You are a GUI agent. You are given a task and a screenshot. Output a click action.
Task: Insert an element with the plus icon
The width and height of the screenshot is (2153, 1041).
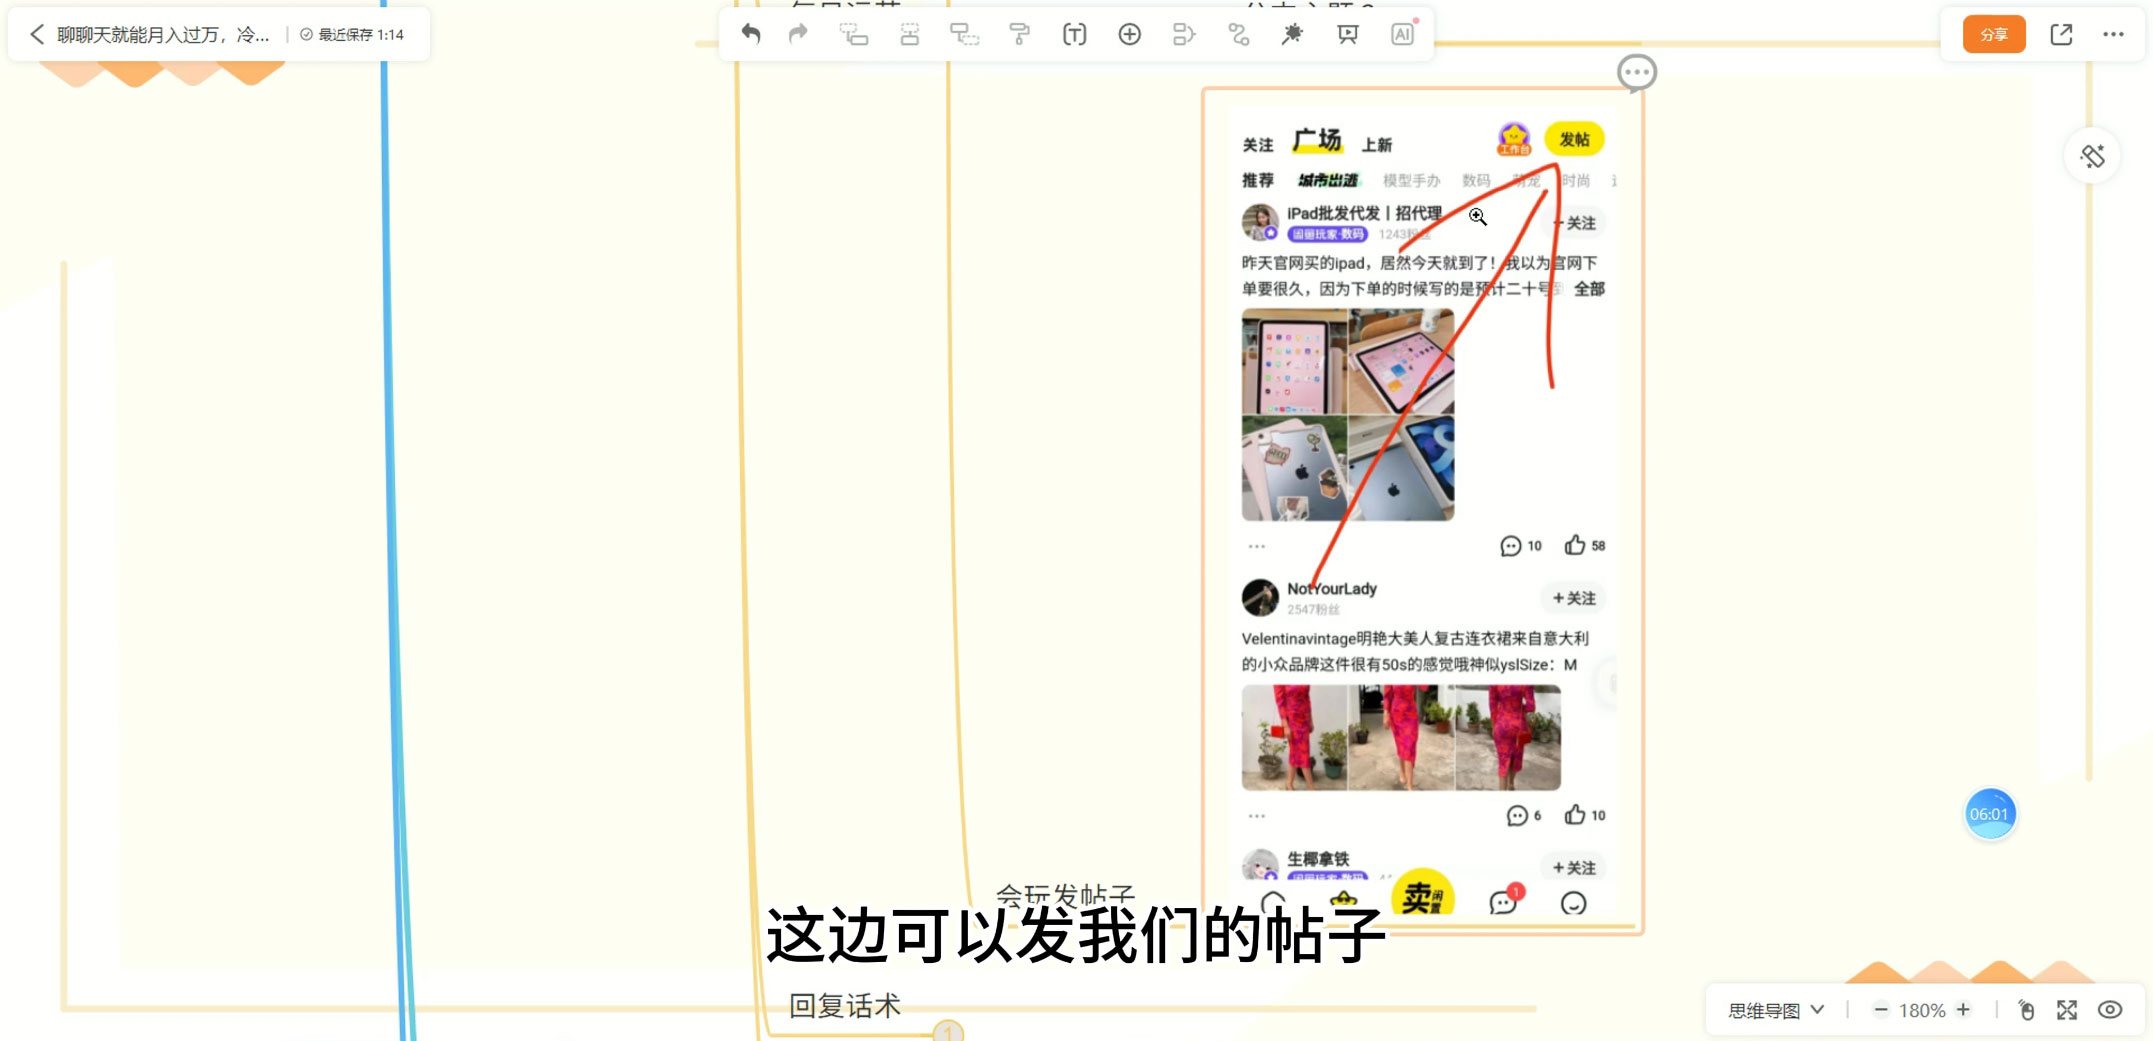tap(1128, 34)
